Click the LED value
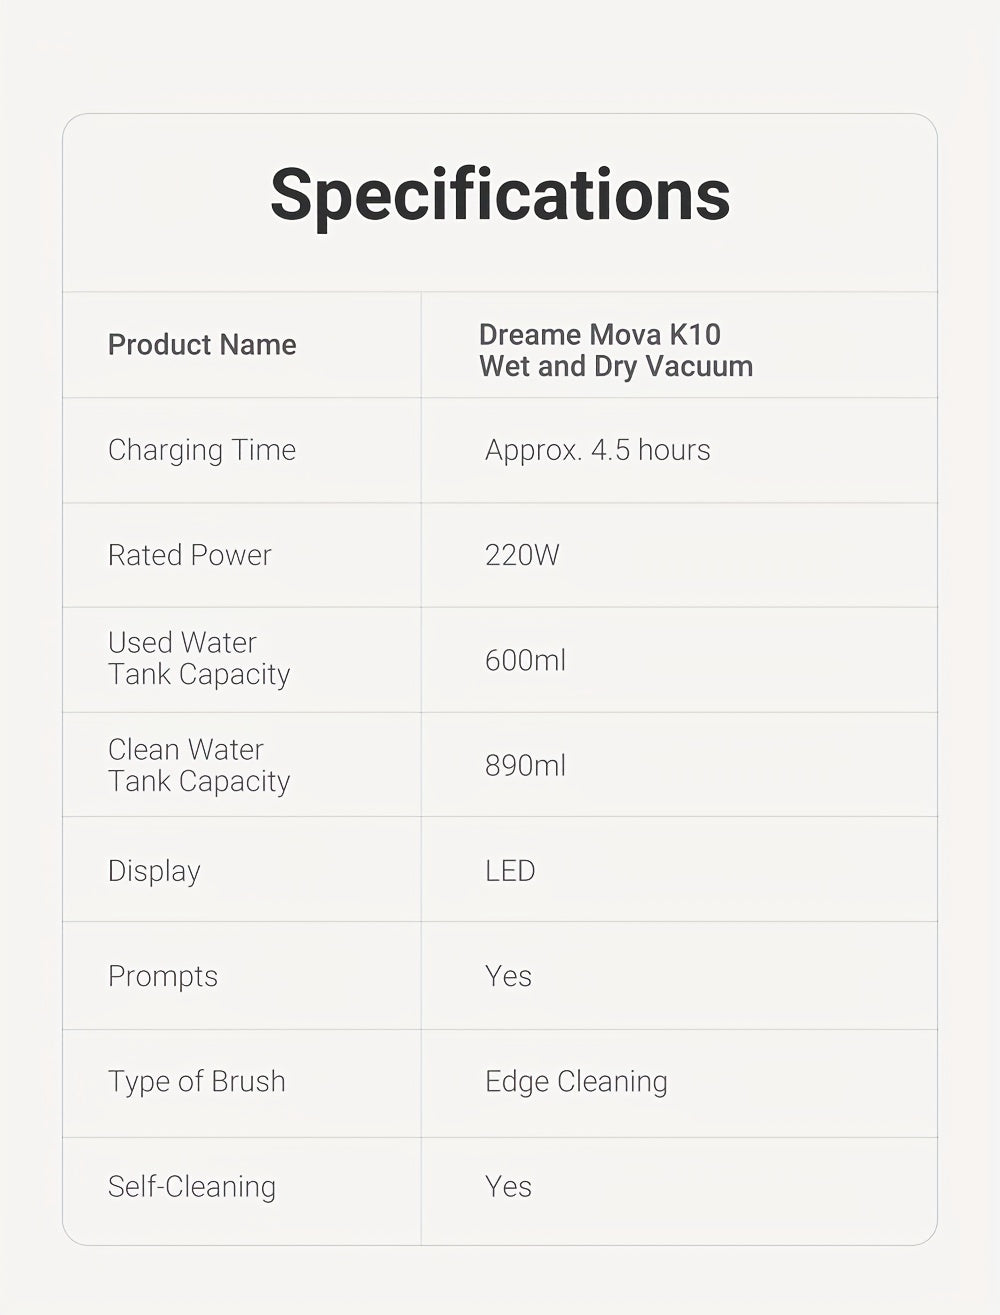 510,871
